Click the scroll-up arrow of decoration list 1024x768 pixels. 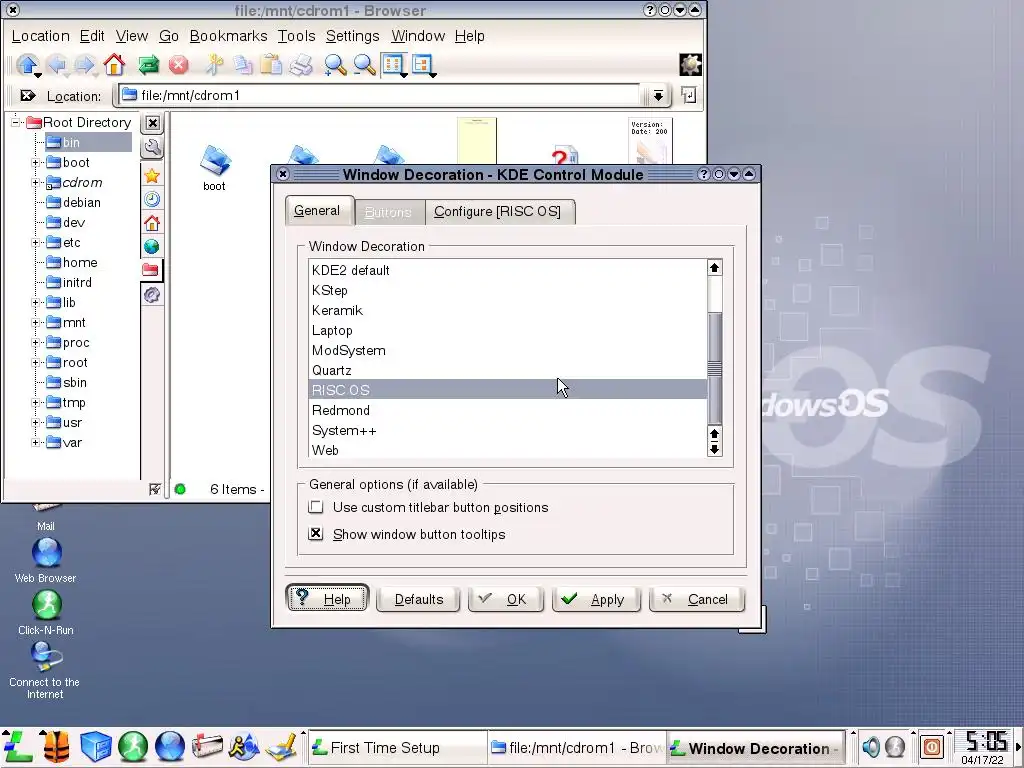coord(714,268)
